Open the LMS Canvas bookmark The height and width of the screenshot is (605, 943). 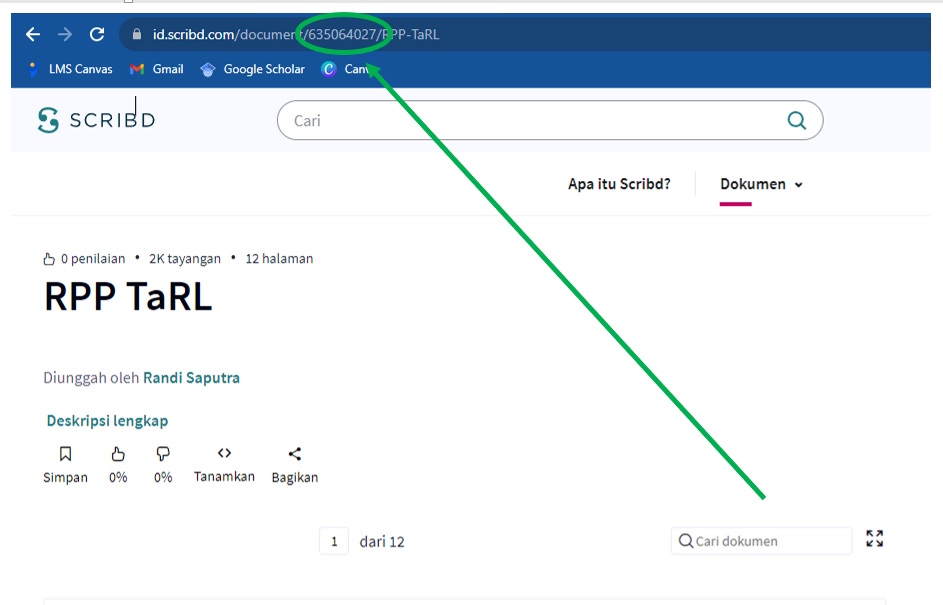click(70, 69)
